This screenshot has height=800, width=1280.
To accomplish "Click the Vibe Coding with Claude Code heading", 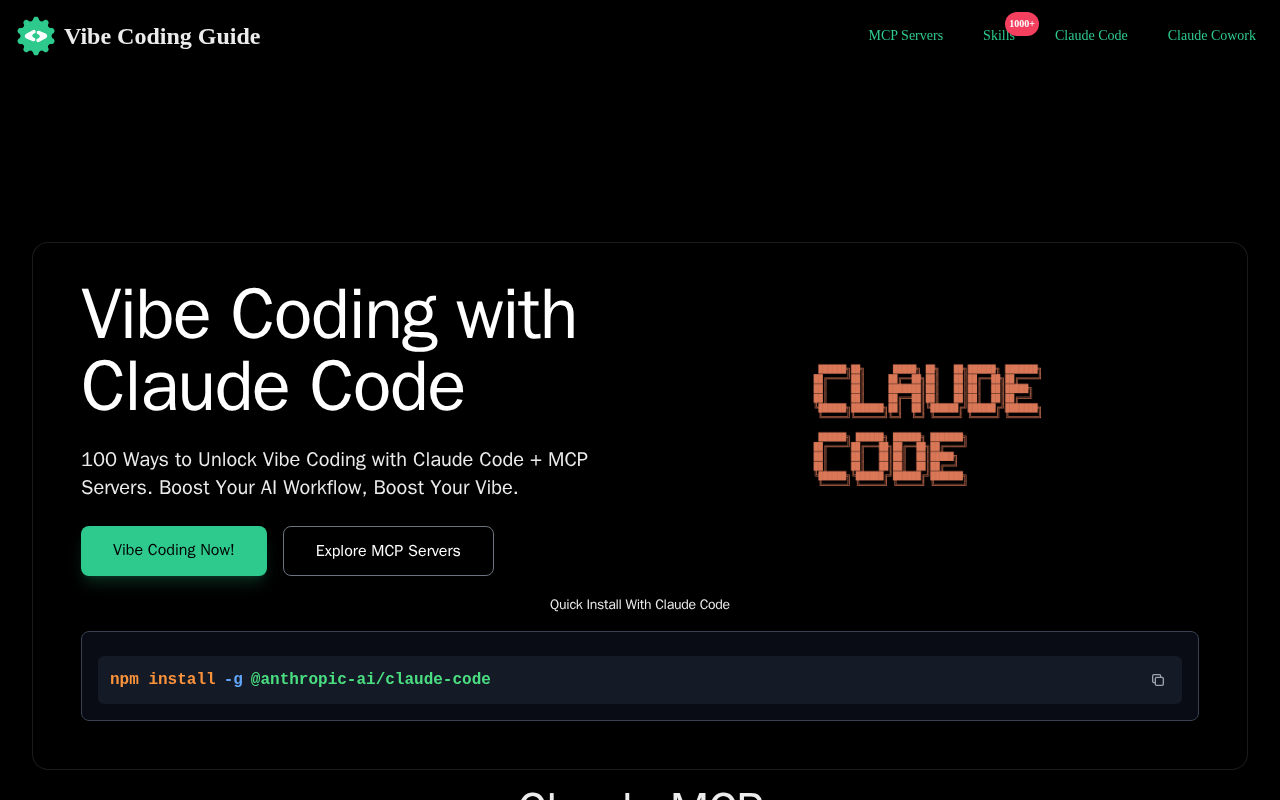I will click(329, 350).
